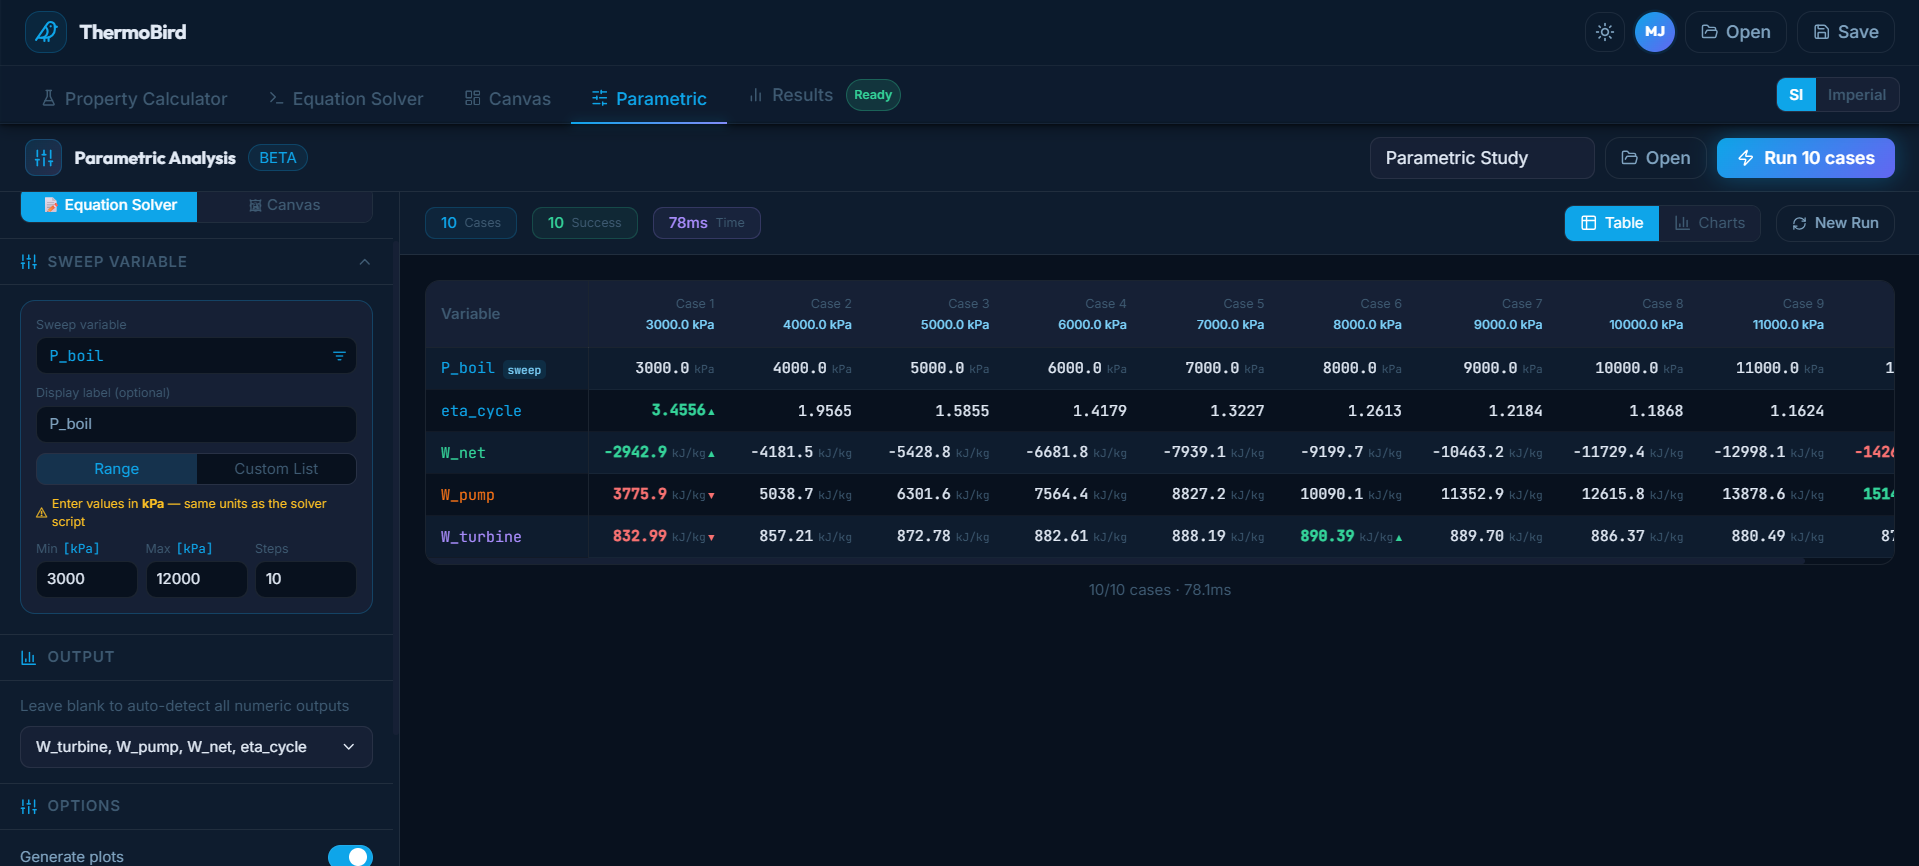Click W_turbine value 832.99
Viewport: 1919px width, 866px height.
click(x=640, y=536)
